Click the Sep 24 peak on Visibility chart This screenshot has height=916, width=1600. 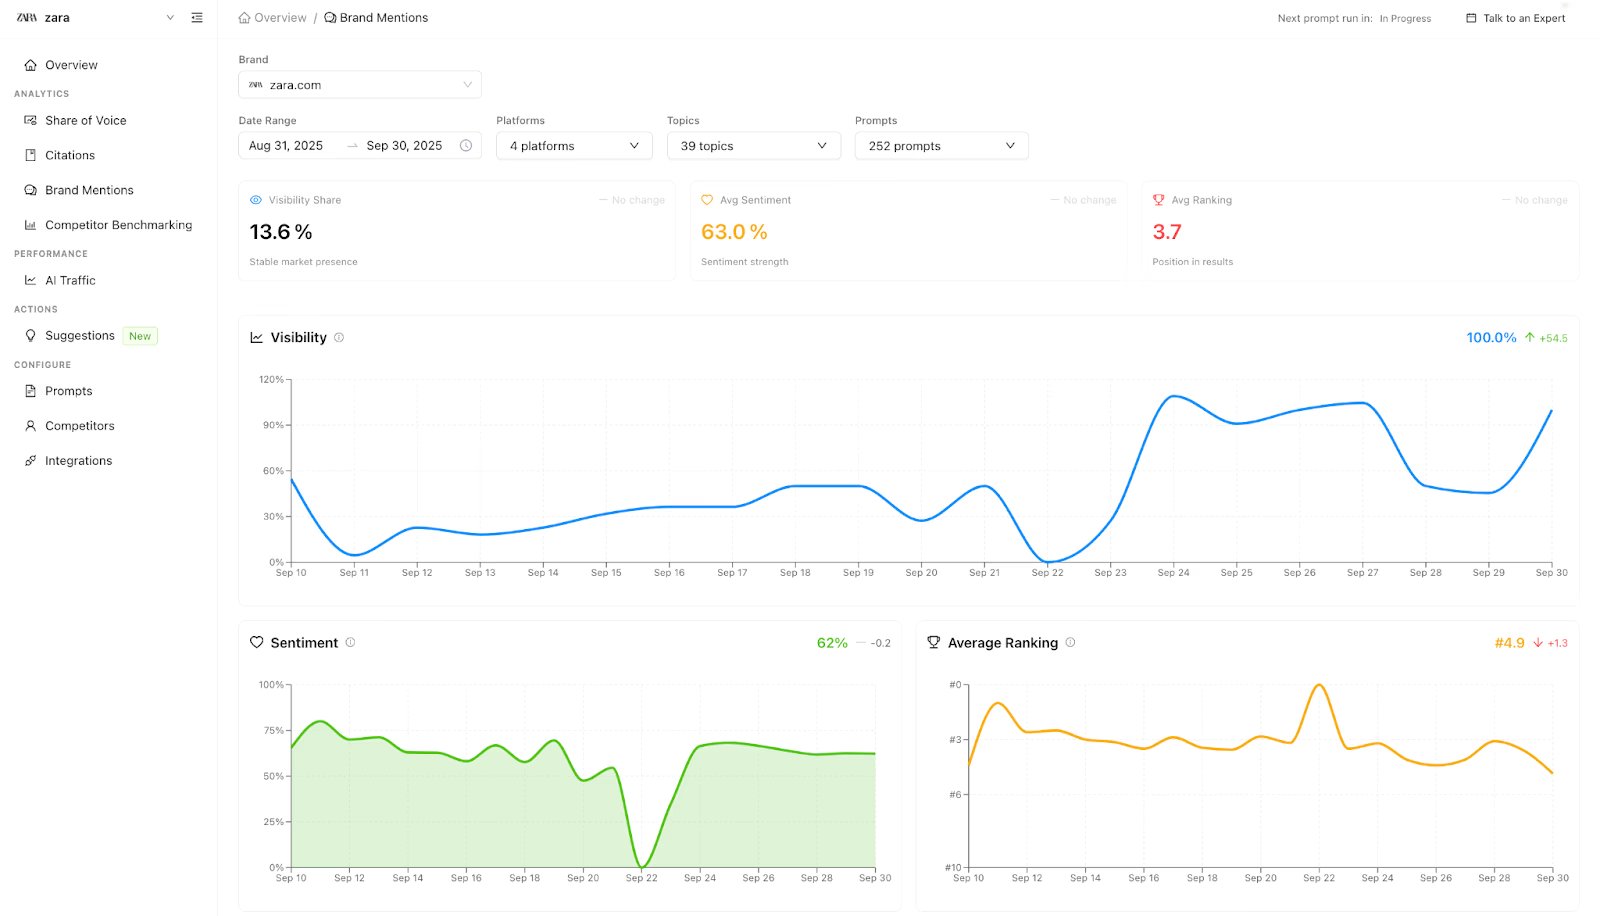coord(1174,397)
